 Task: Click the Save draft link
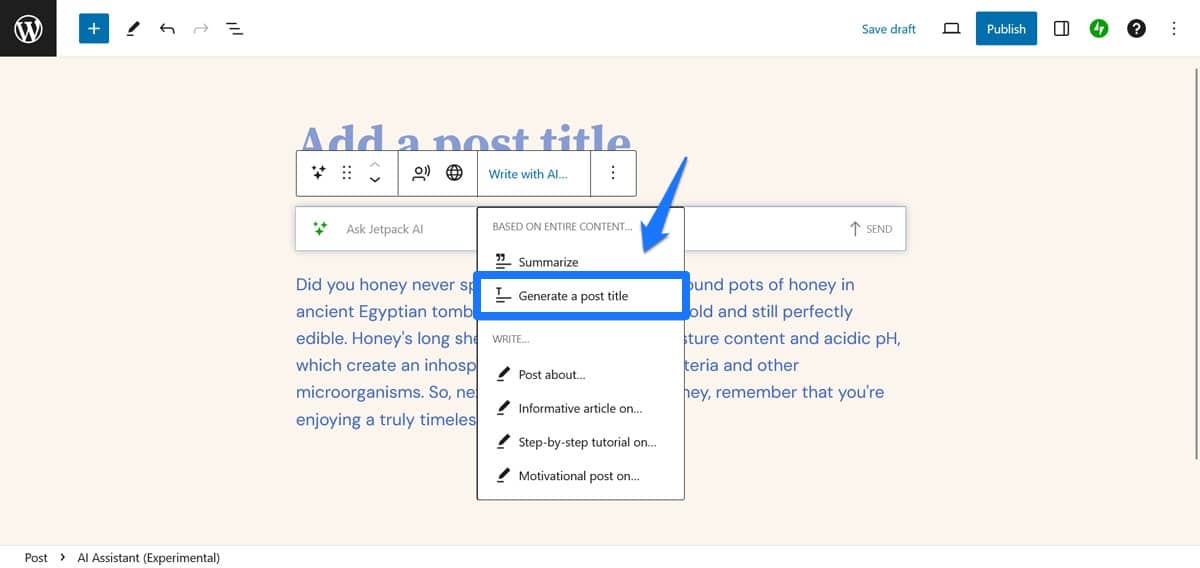(x=888, y=29)
